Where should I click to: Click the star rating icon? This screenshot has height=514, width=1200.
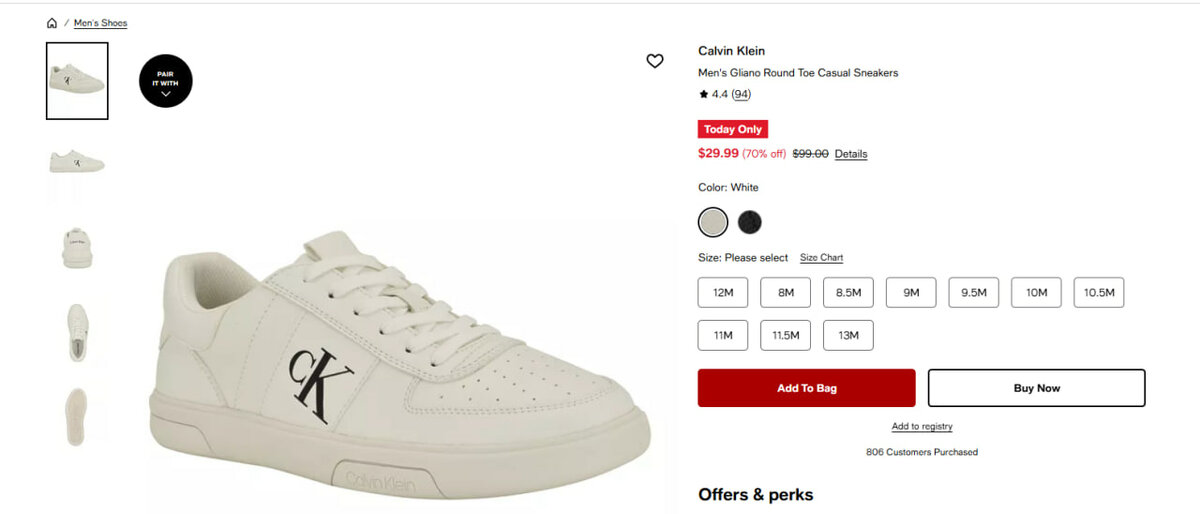point(703,94)
